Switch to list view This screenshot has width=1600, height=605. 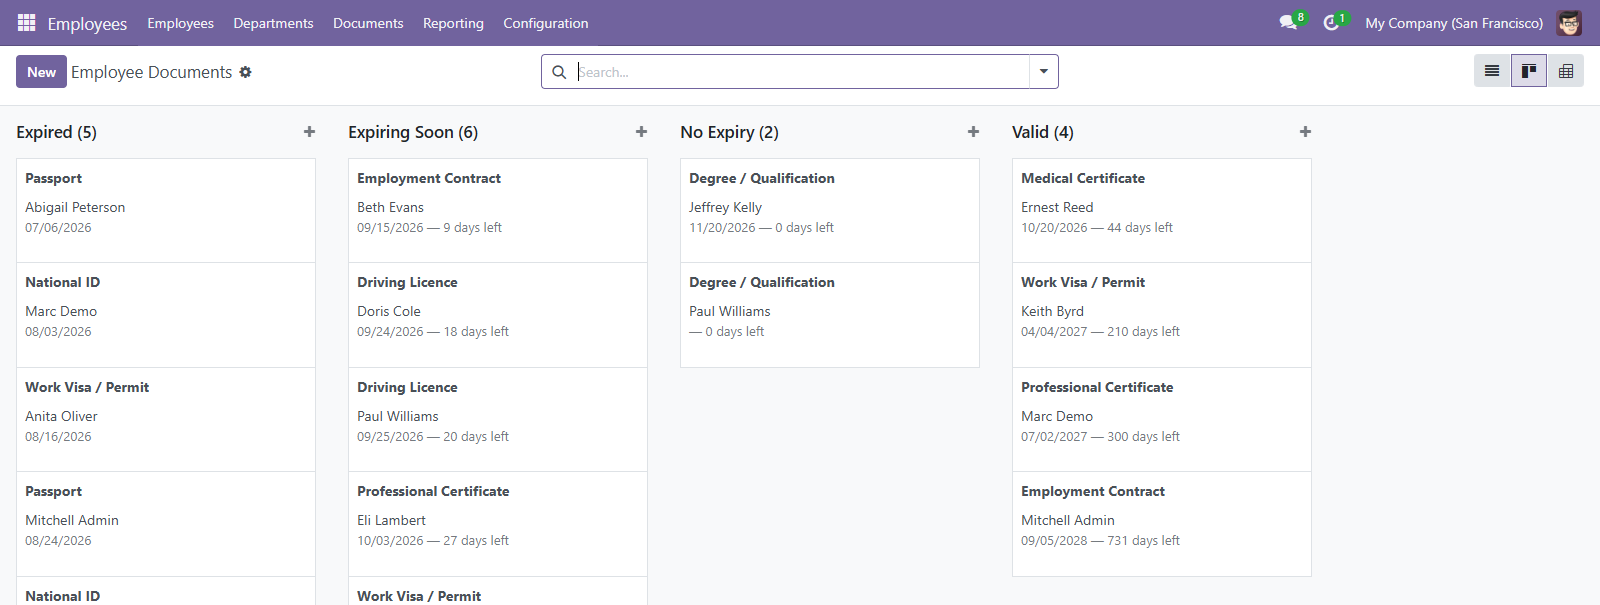pos(1492,71)
